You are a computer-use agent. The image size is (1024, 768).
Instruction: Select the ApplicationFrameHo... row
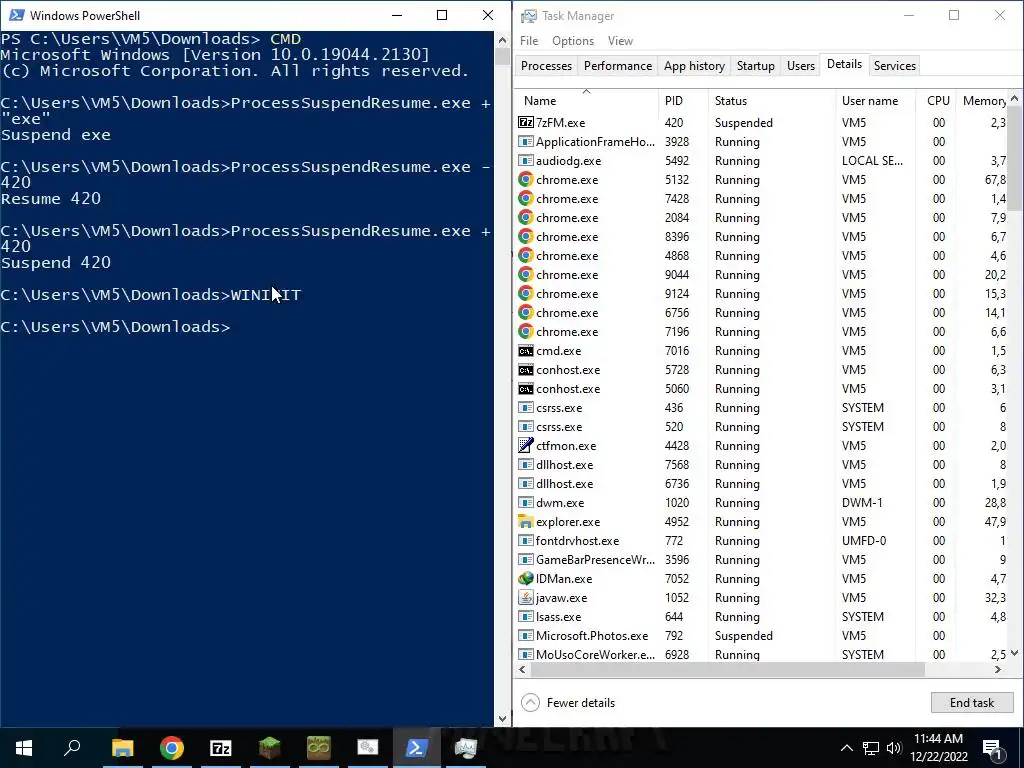point(761,141)
